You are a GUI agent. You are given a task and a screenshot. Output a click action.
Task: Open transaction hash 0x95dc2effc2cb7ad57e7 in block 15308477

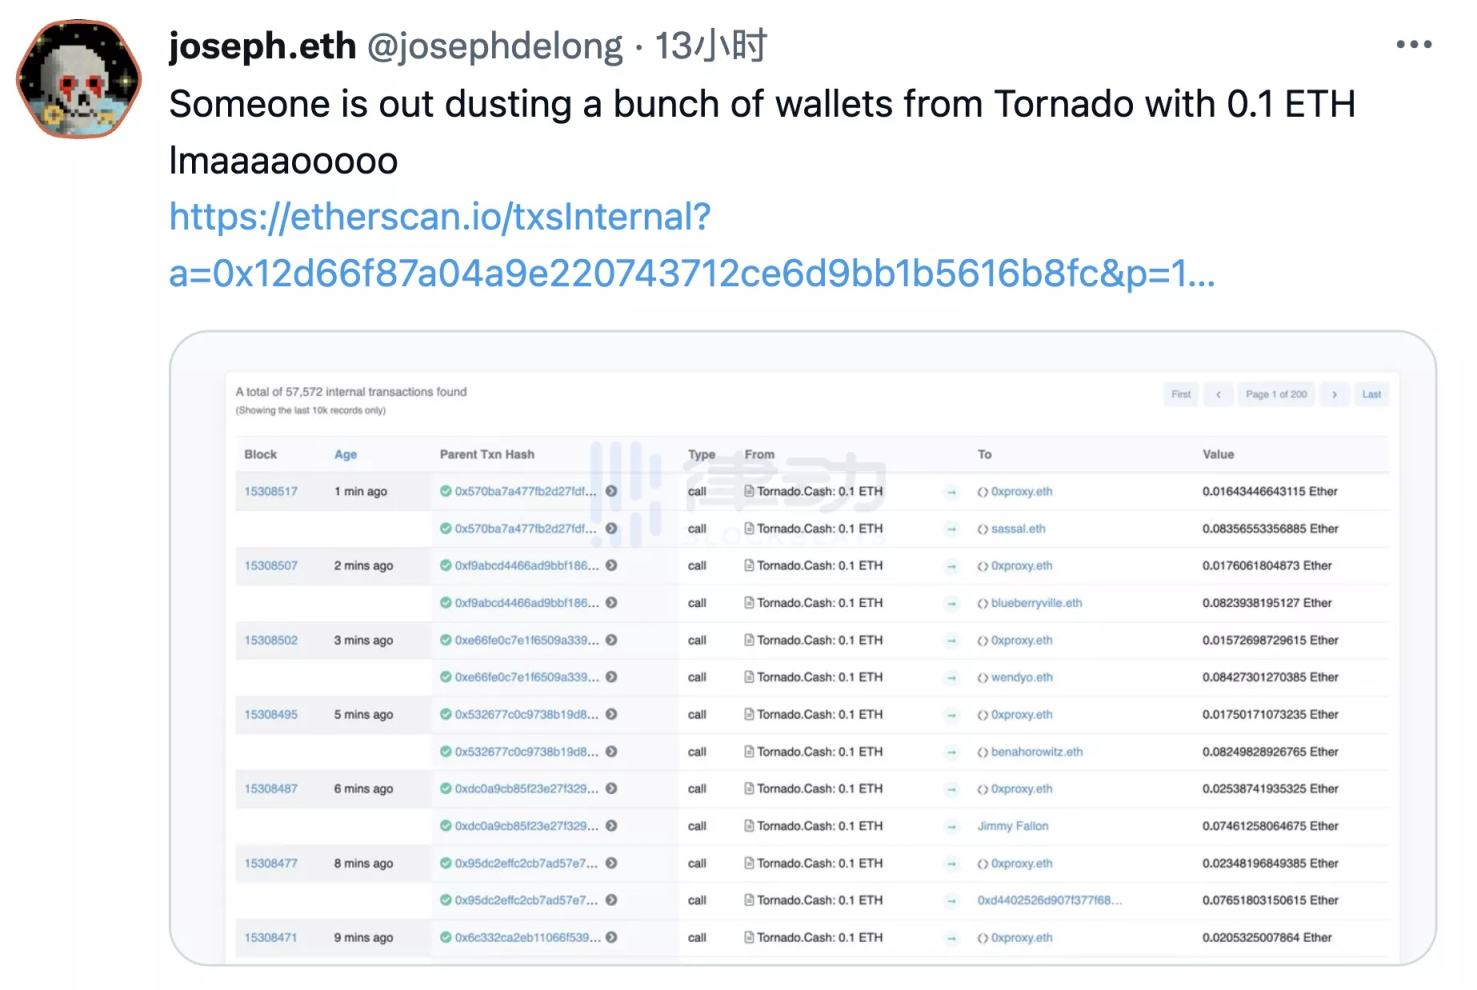coord(526,863)
